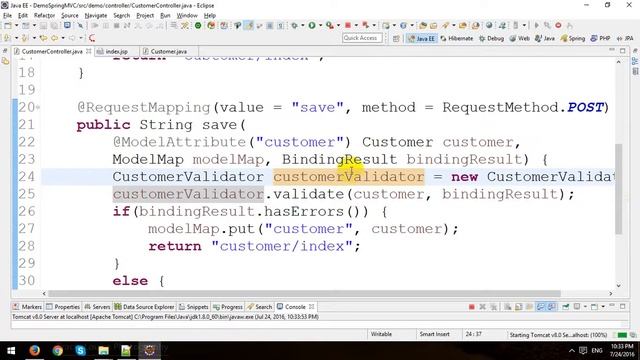Open the Back history dropdown arrow
This screenshot has width=640, height=360.
pos(63,38)
